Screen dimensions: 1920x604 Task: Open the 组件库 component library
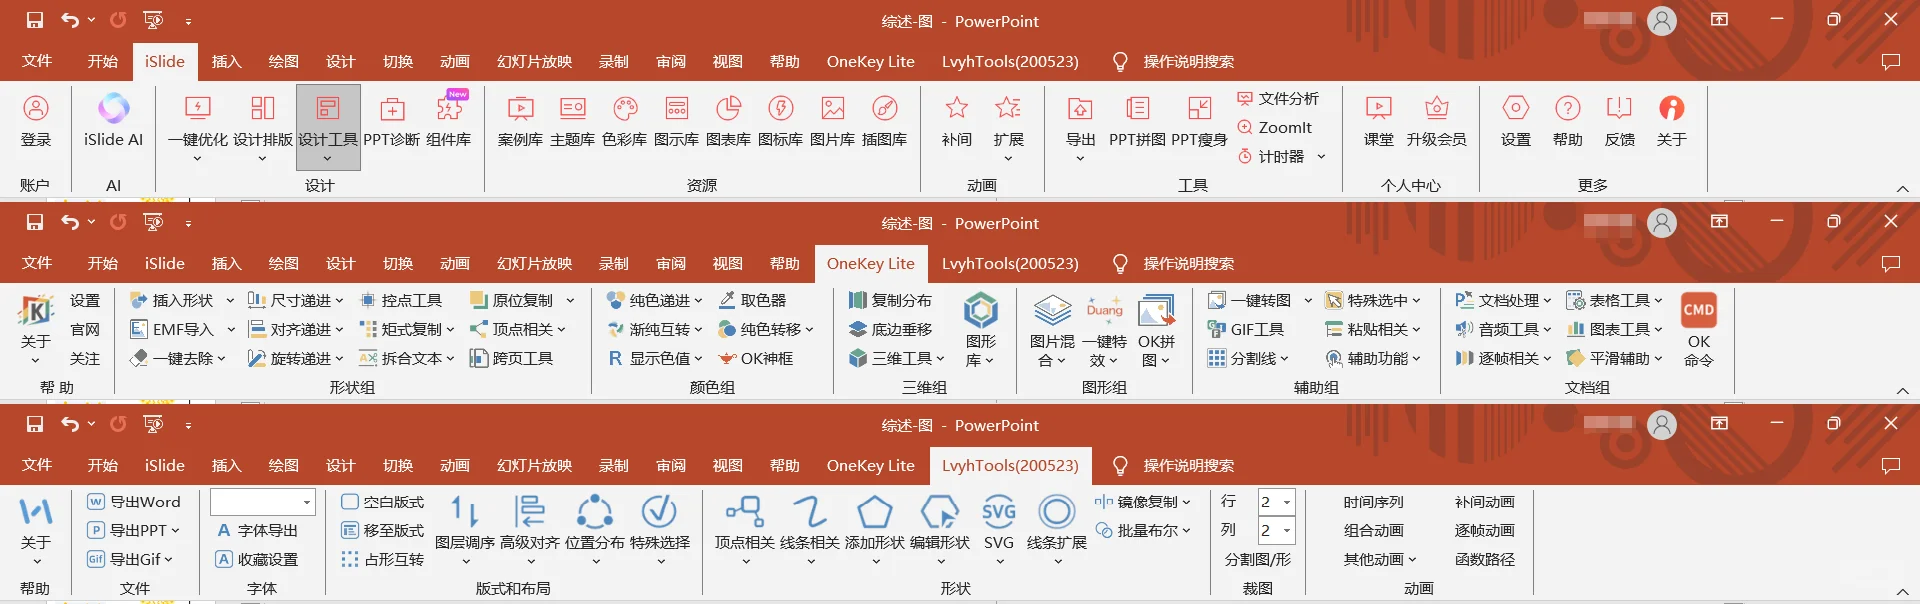pos(449,121)
